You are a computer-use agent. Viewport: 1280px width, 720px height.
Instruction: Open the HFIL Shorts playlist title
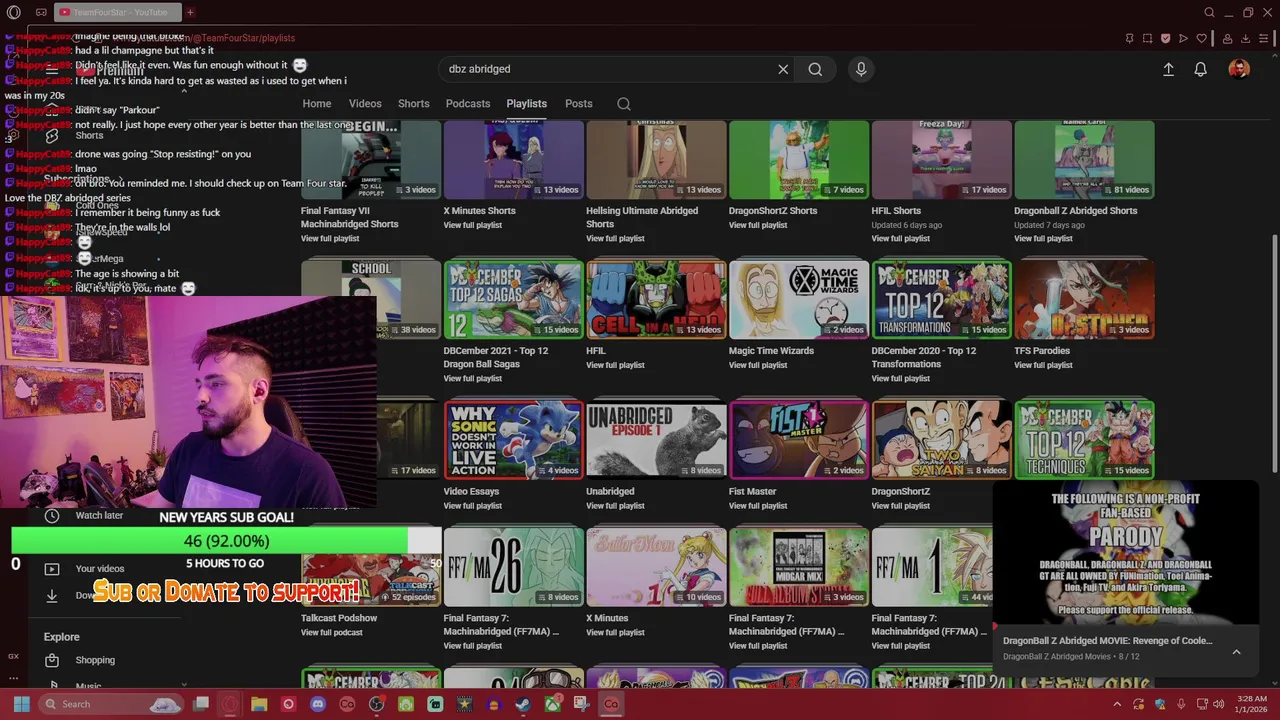point(896,211)
